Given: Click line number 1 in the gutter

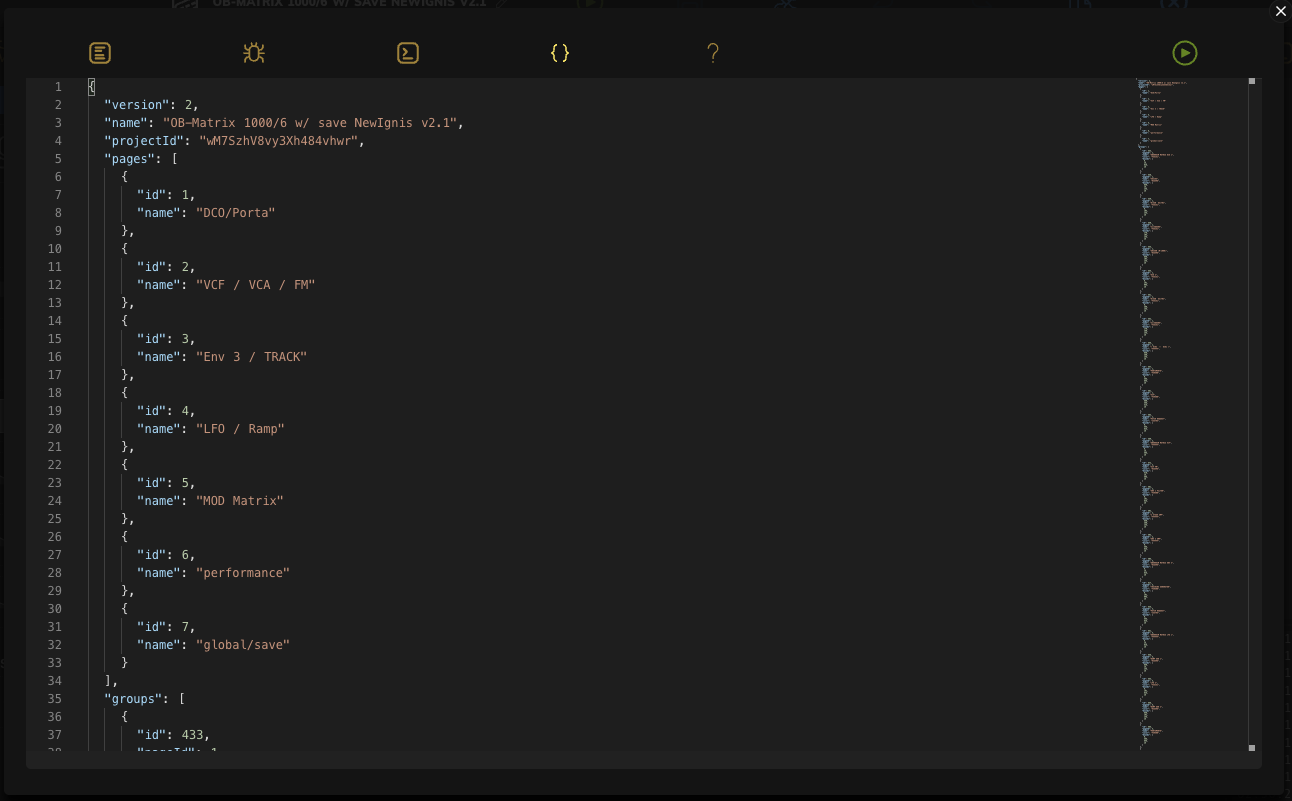Looking at the screenshot, I should (58, 87).
